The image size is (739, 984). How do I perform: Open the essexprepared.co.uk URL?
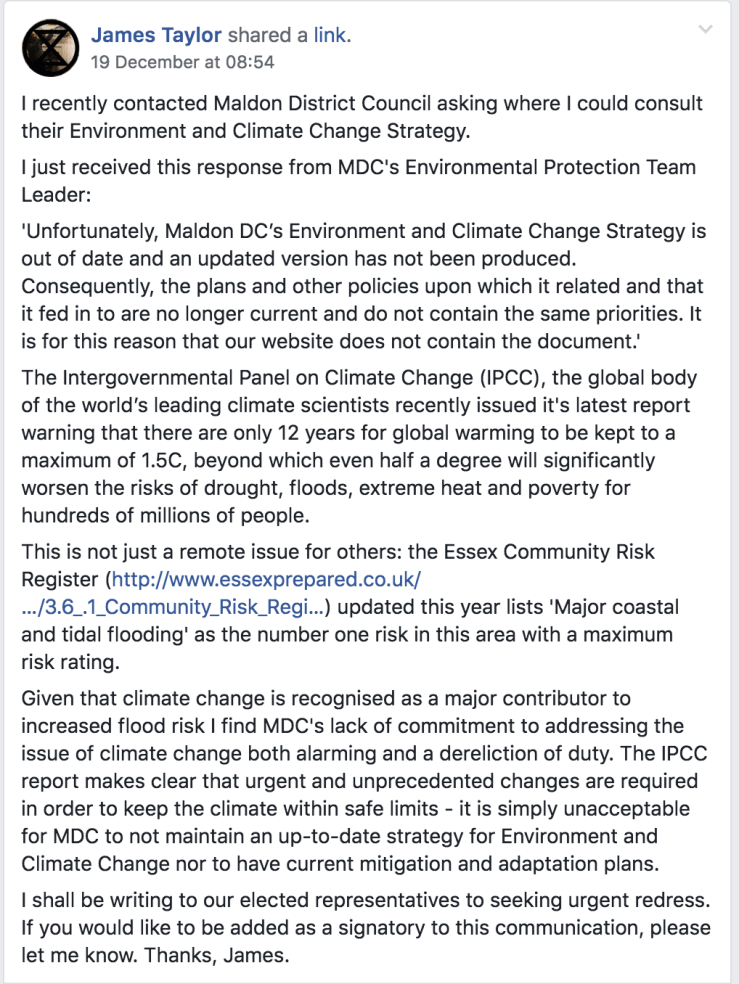266,580
